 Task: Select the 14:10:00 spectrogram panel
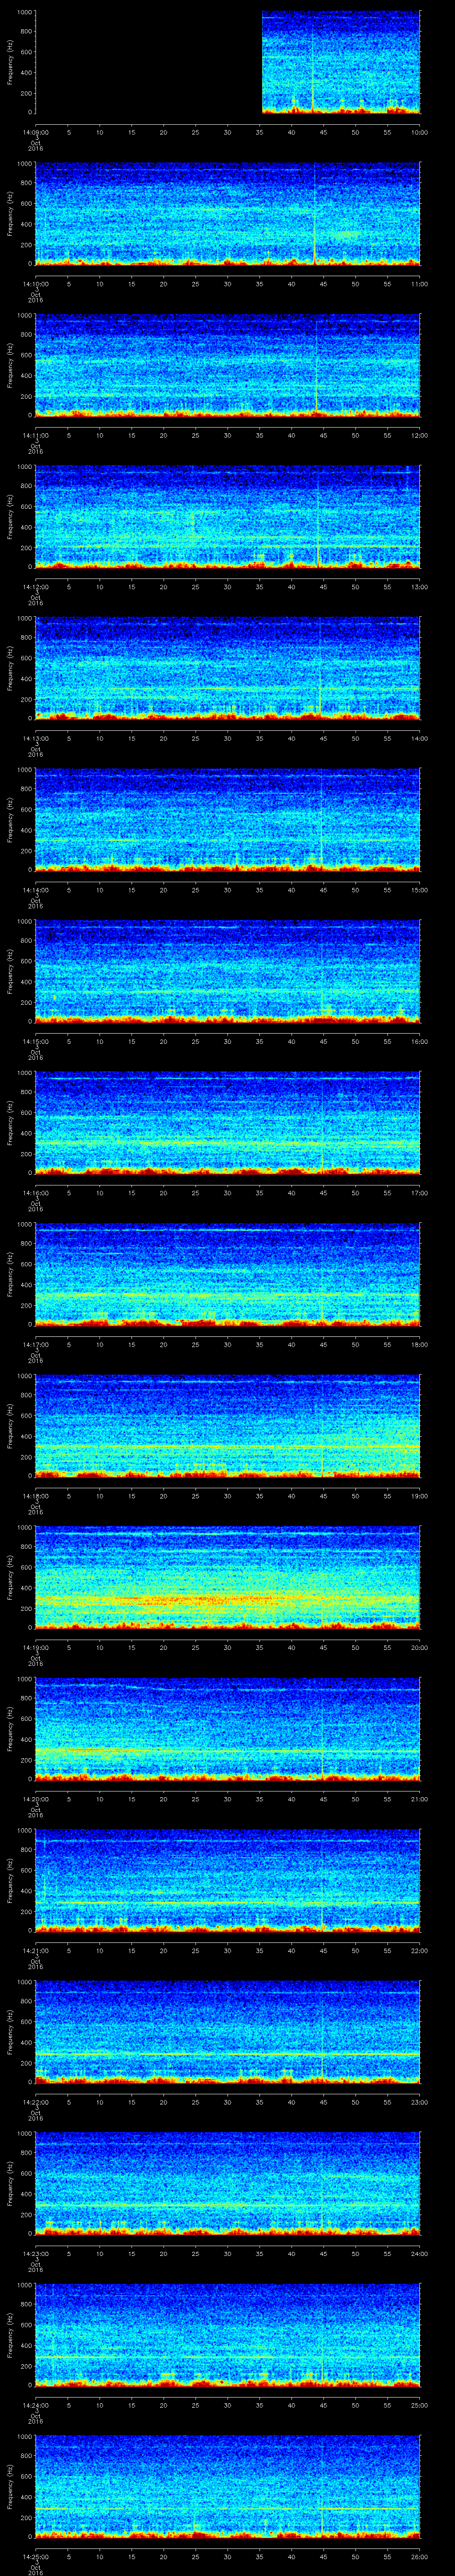227,213
